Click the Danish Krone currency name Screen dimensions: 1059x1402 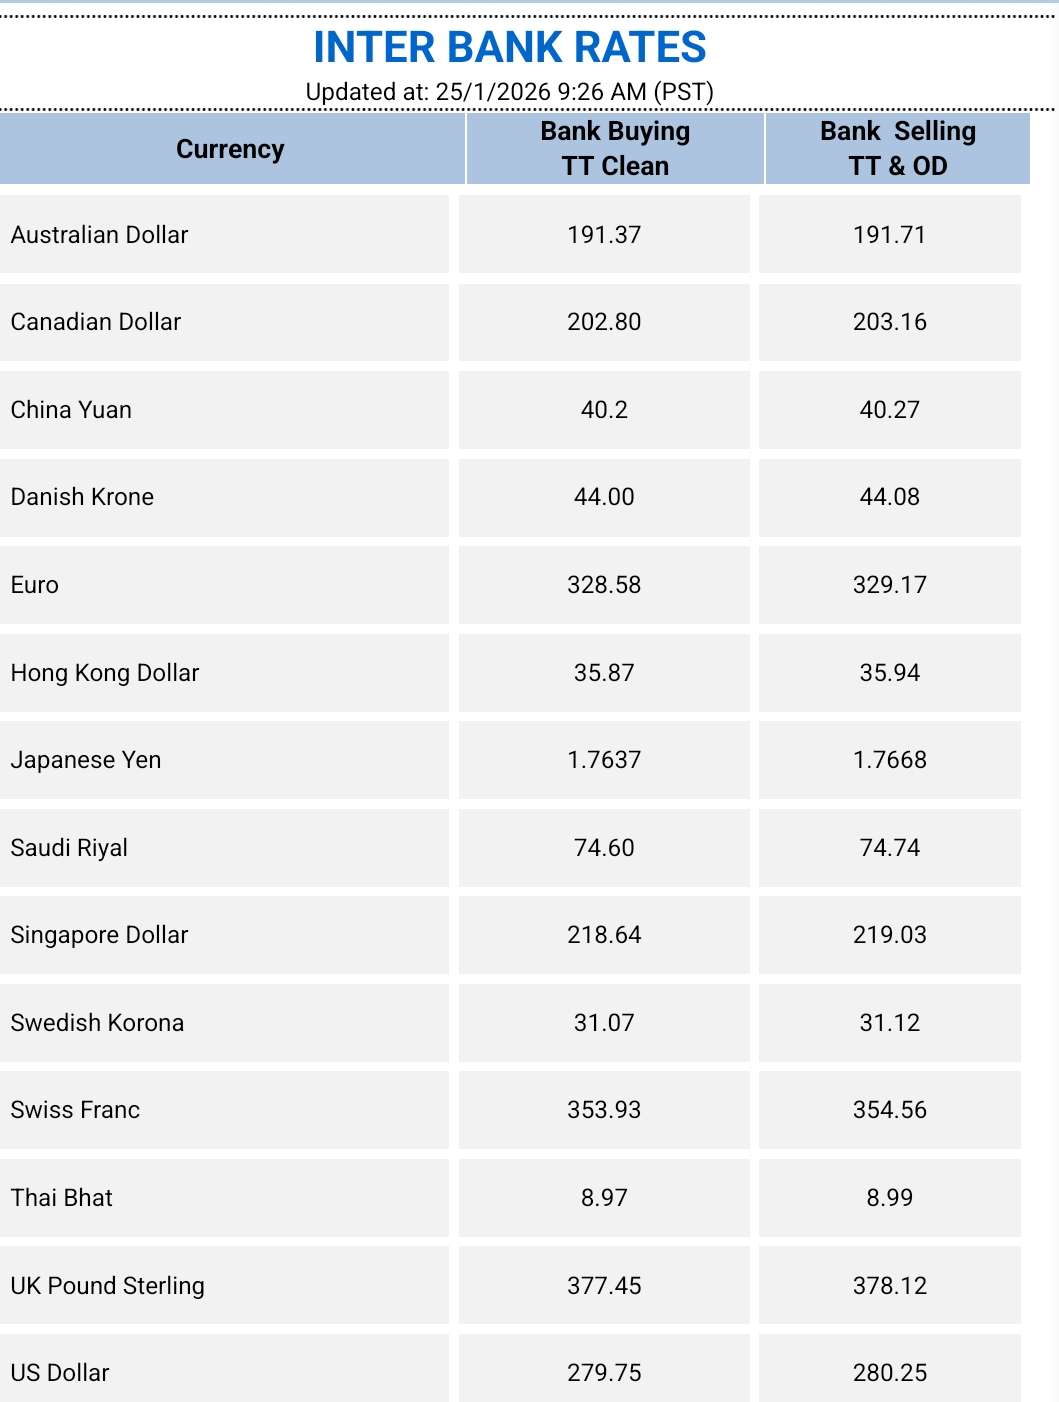point(82,497)
